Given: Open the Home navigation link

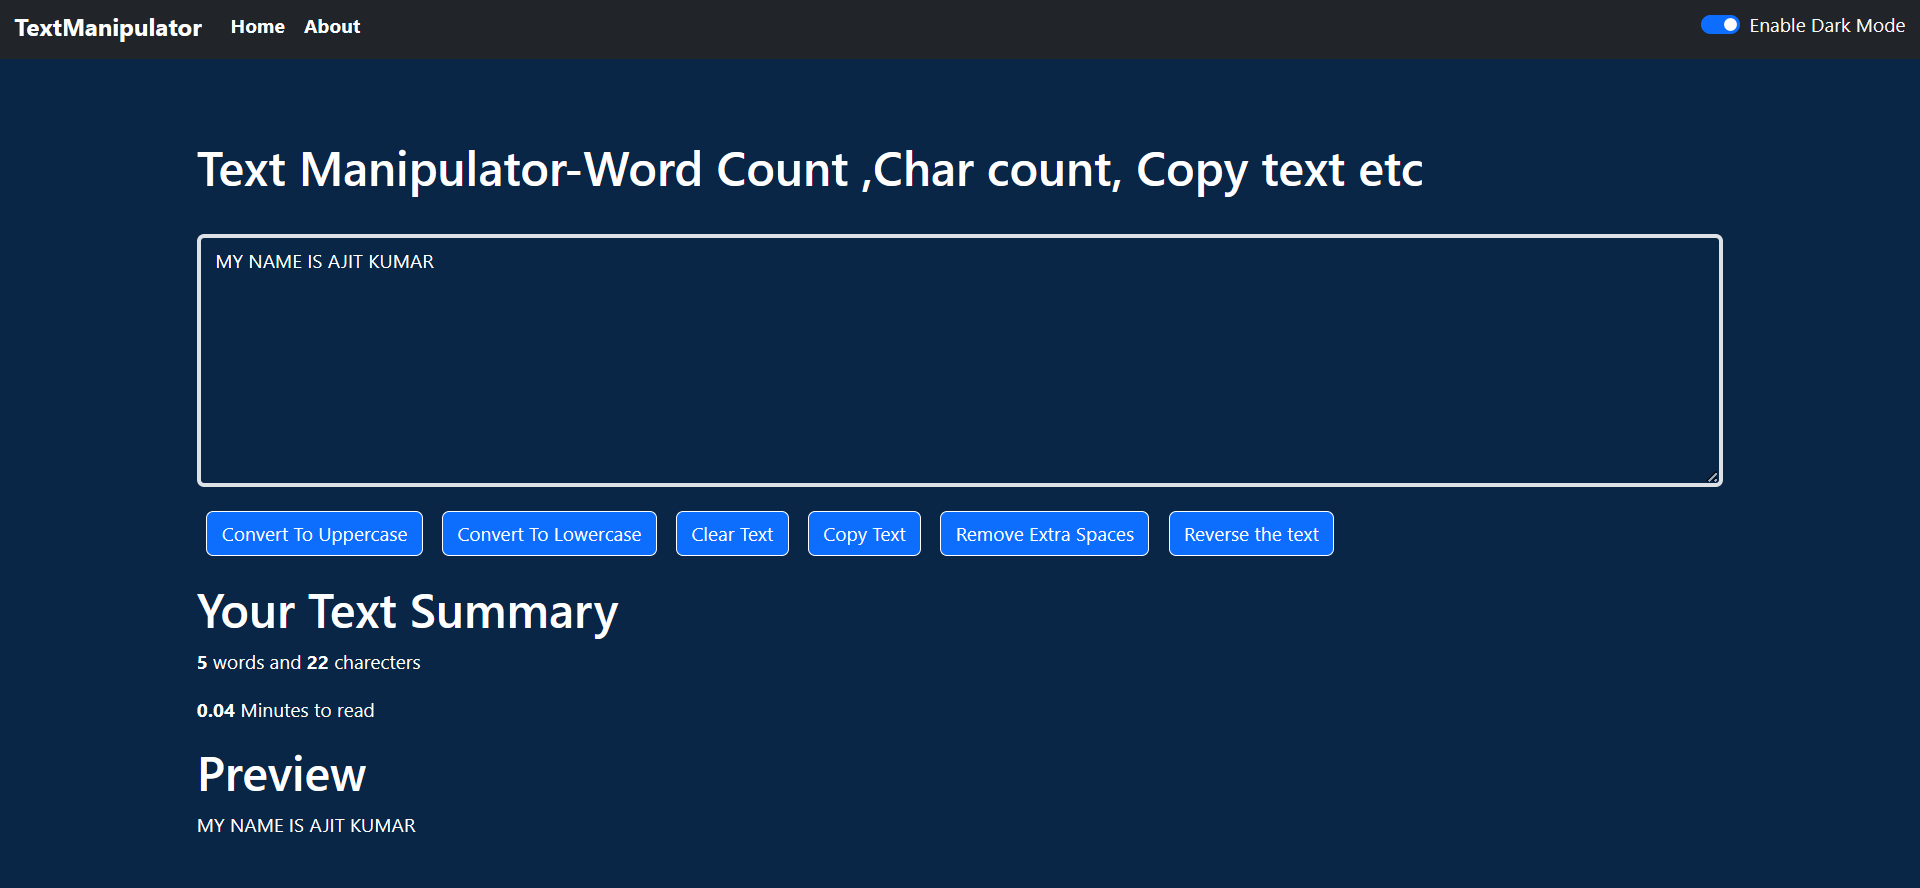Looking at the screenshot, I should coord(258,27).
